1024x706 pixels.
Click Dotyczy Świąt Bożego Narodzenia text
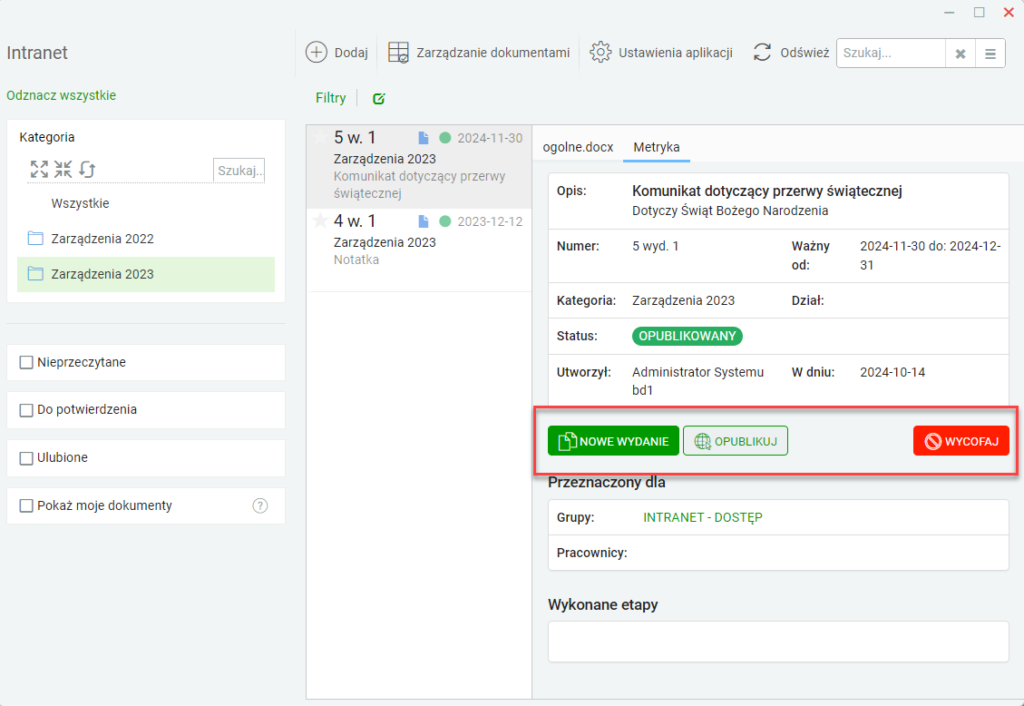coord(730,211)
